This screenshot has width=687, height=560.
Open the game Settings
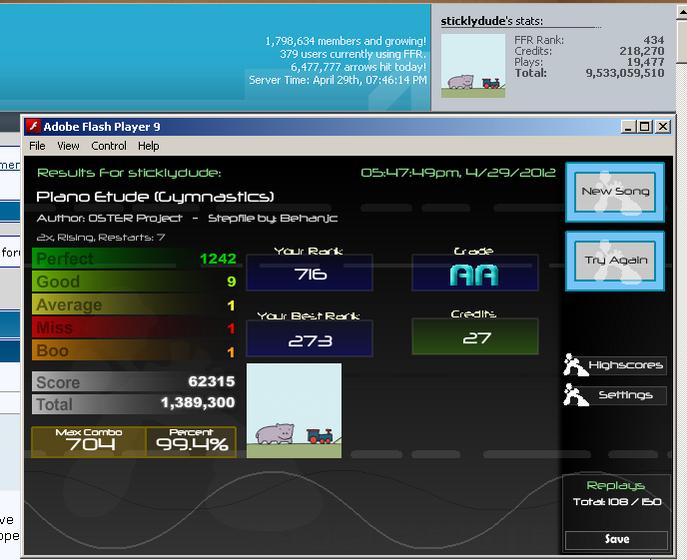coord(625,395)
